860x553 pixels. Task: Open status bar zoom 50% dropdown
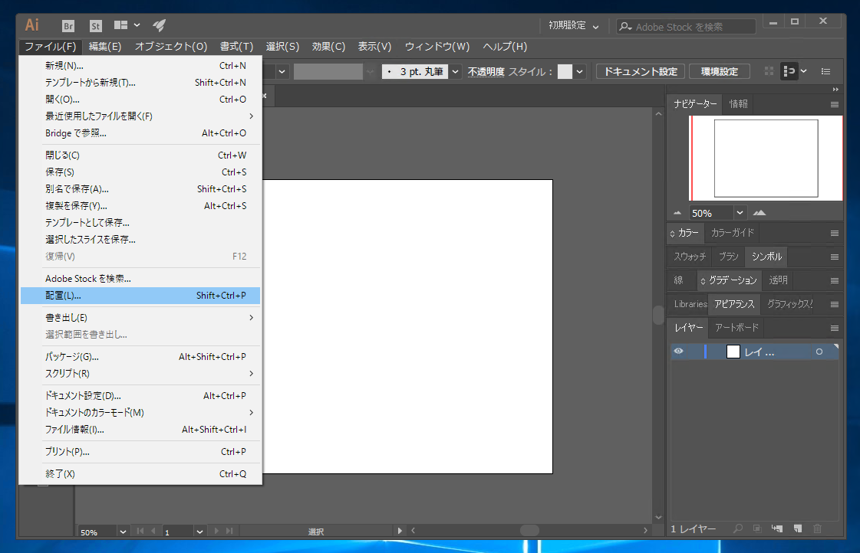click(x=123, y=532)
